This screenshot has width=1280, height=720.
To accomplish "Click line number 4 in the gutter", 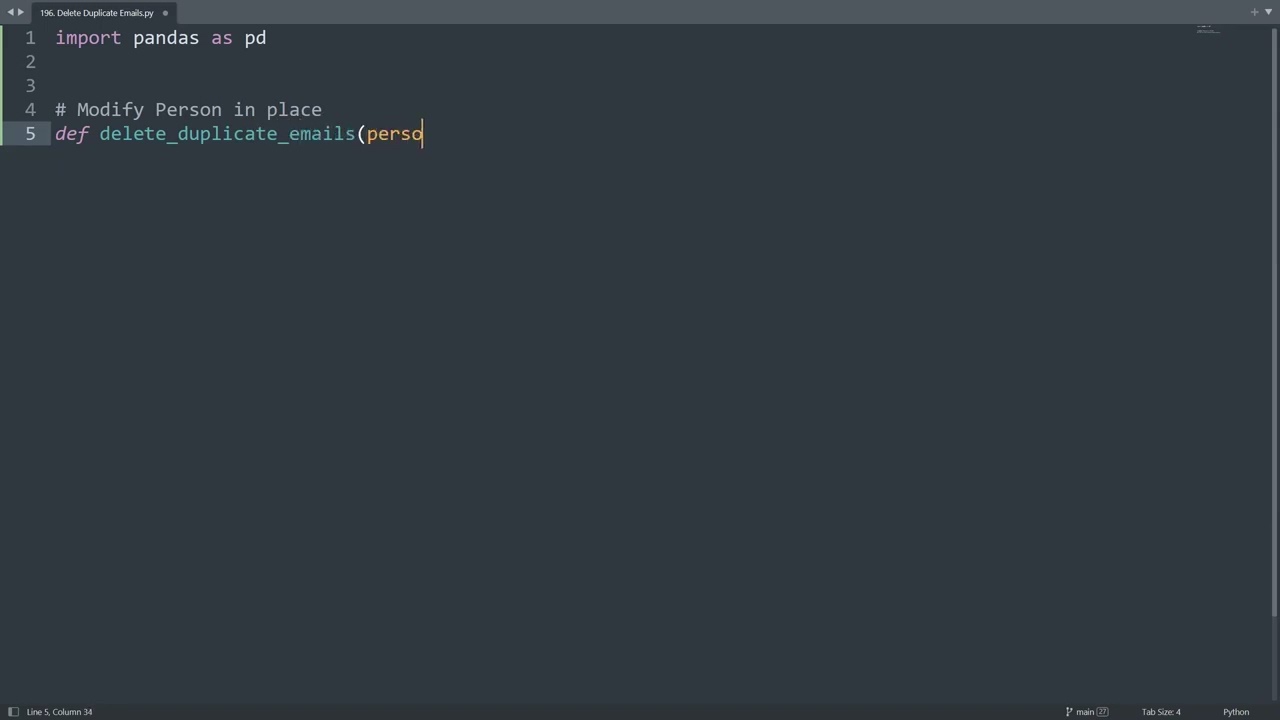I will (x=30, y=110).
